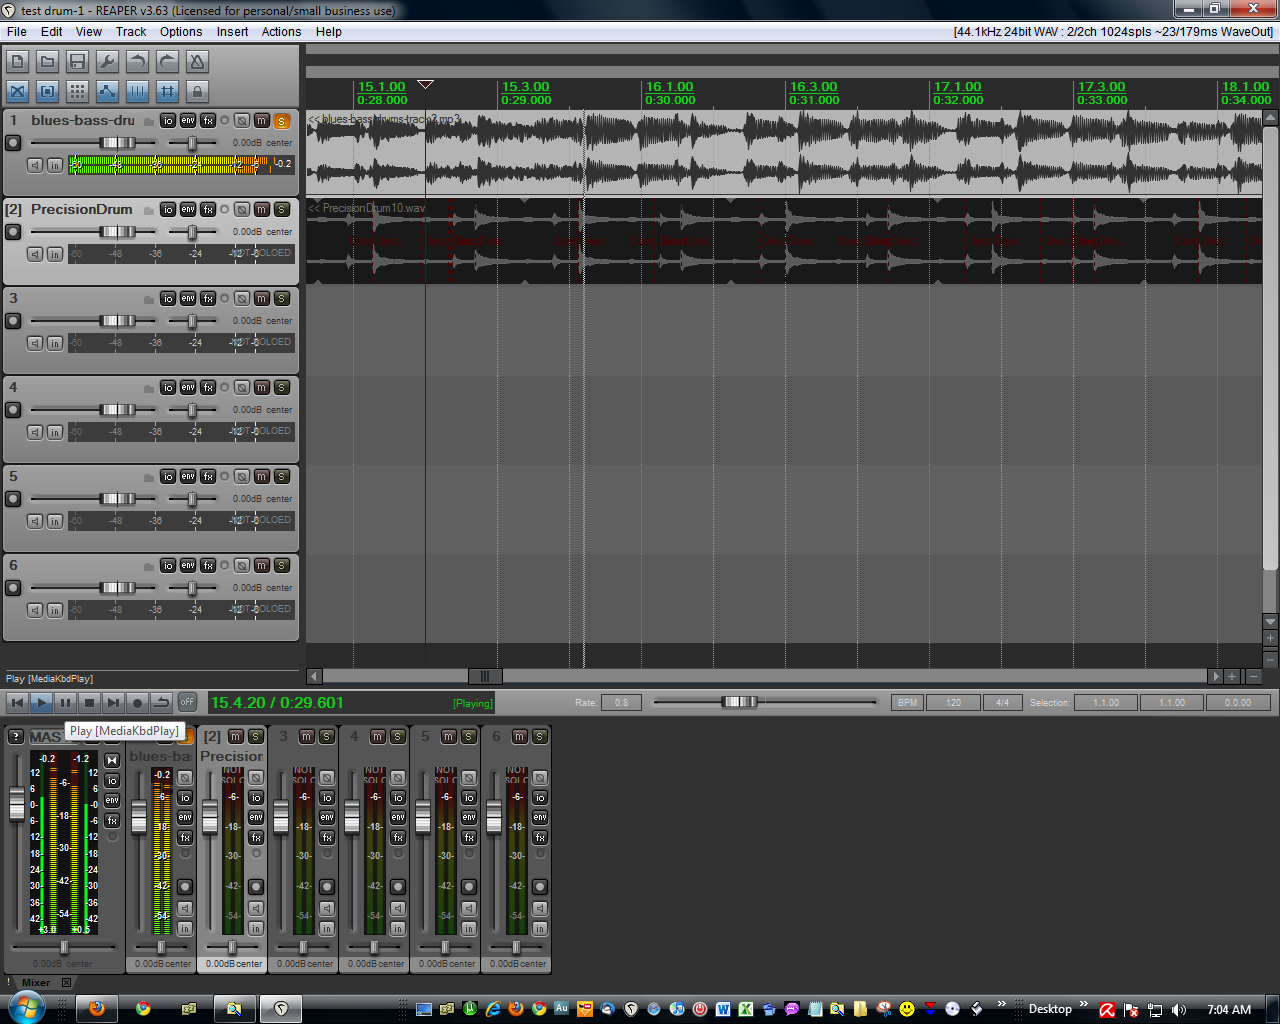The width and height of the screenshot is (1280, 1024).
Task: Toggle item grouping toolbar button
Action: pos(47,92)
